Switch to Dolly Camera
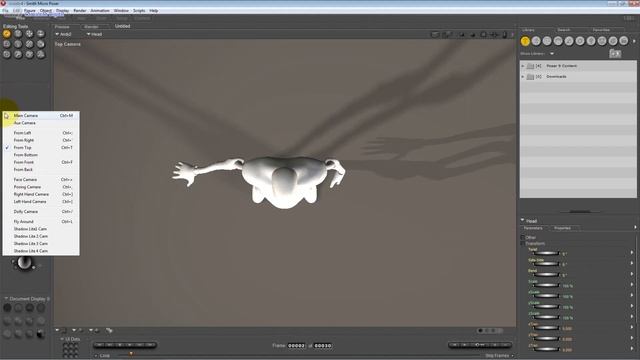The height and width of the screenshot is (360, 640). point(41,211)
